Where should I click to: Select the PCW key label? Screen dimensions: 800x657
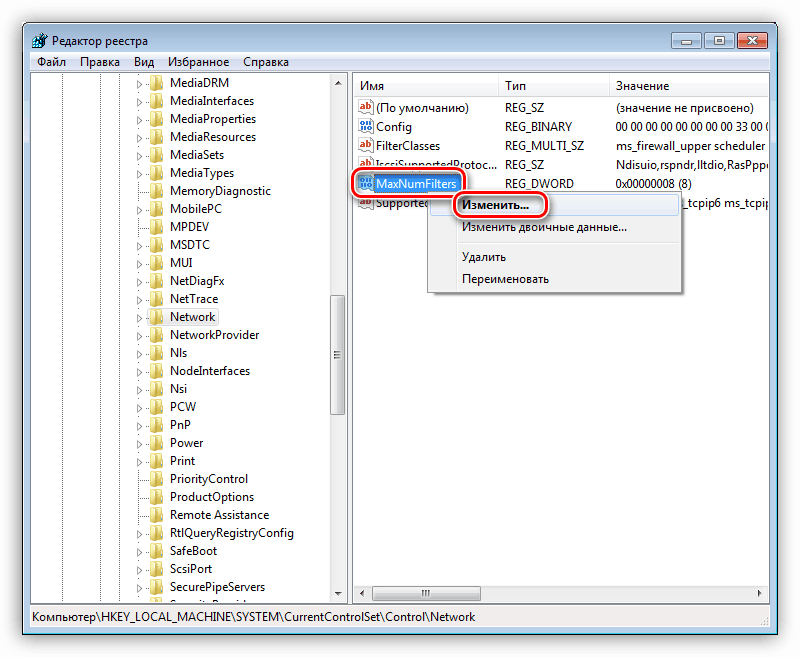click(x=183, y=407)
